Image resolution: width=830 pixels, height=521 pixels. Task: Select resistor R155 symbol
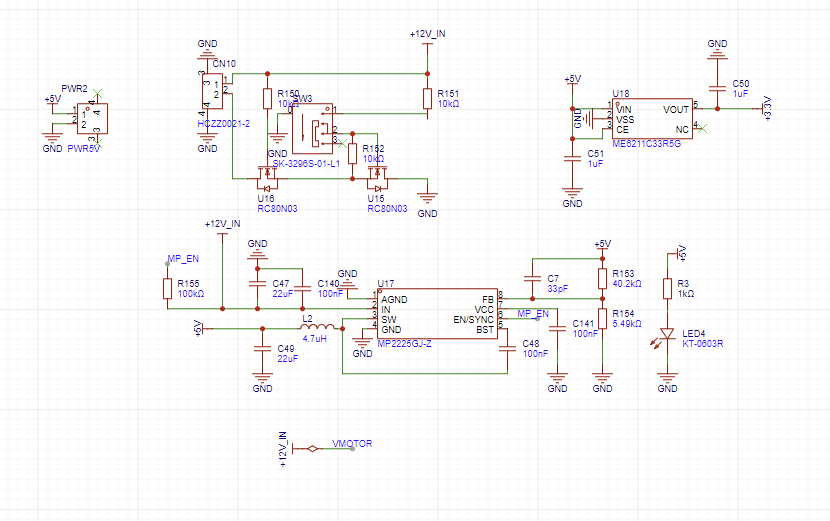(x=168, y=289)
